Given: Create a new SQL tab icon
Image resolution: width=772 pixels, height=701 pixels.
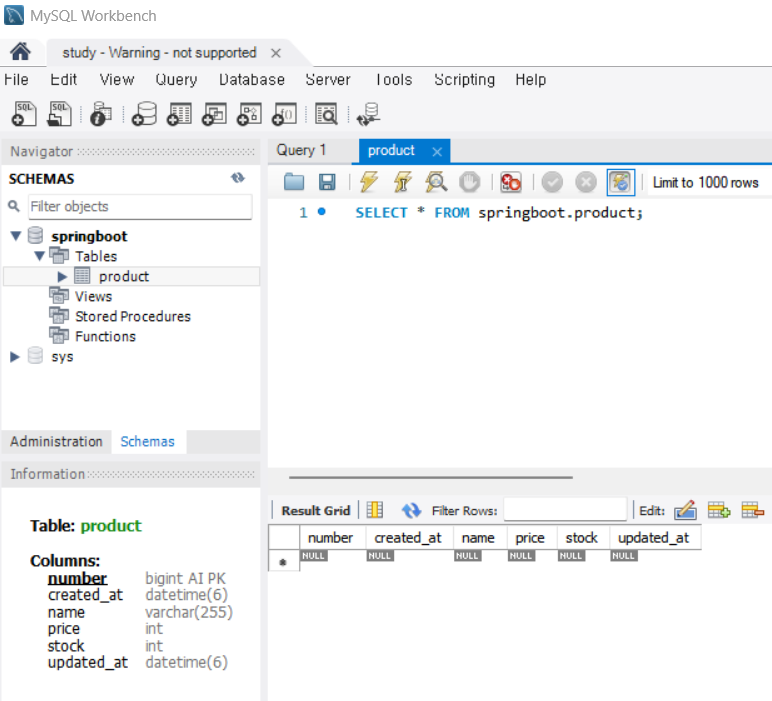Looking at the screenshot, I should pyautogui.click(x=24, y=114).
